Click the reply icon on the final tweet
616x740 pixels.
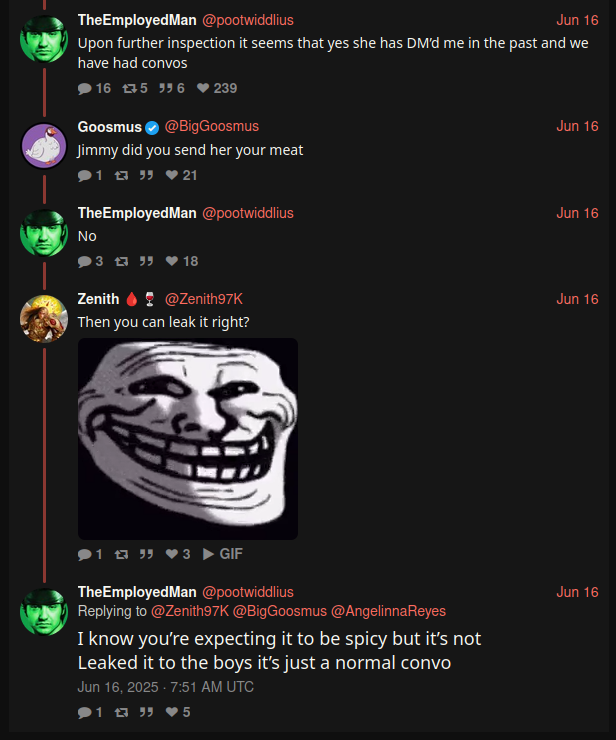(84, 712)
